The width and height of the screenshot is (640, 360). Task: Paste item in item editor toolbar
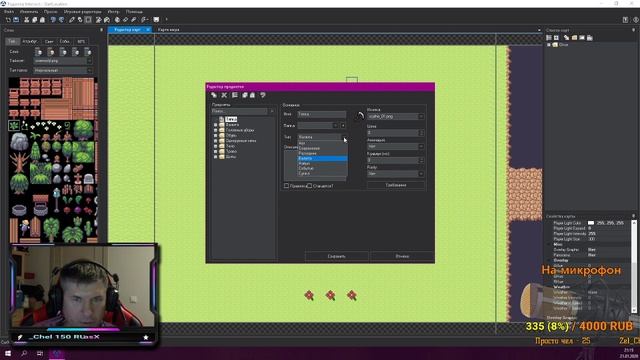click(252, 95)
